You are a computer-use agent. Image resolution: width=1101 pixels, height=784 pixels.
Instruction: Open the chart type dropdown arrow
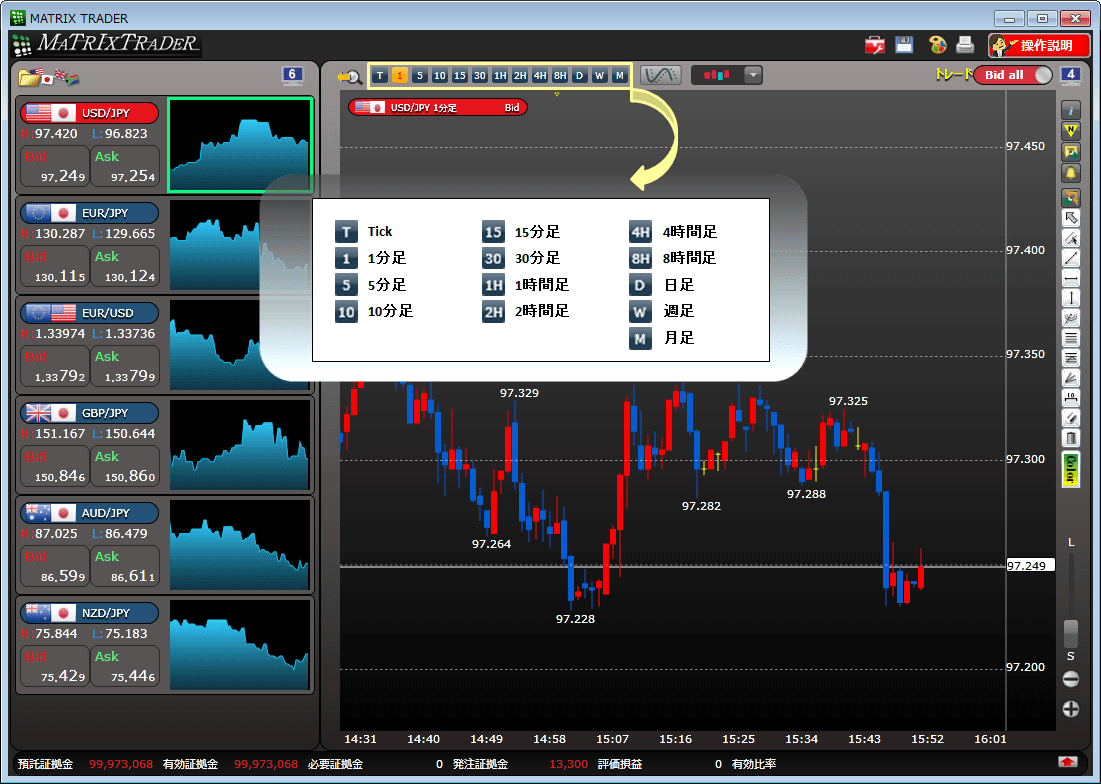pos(753,75)
